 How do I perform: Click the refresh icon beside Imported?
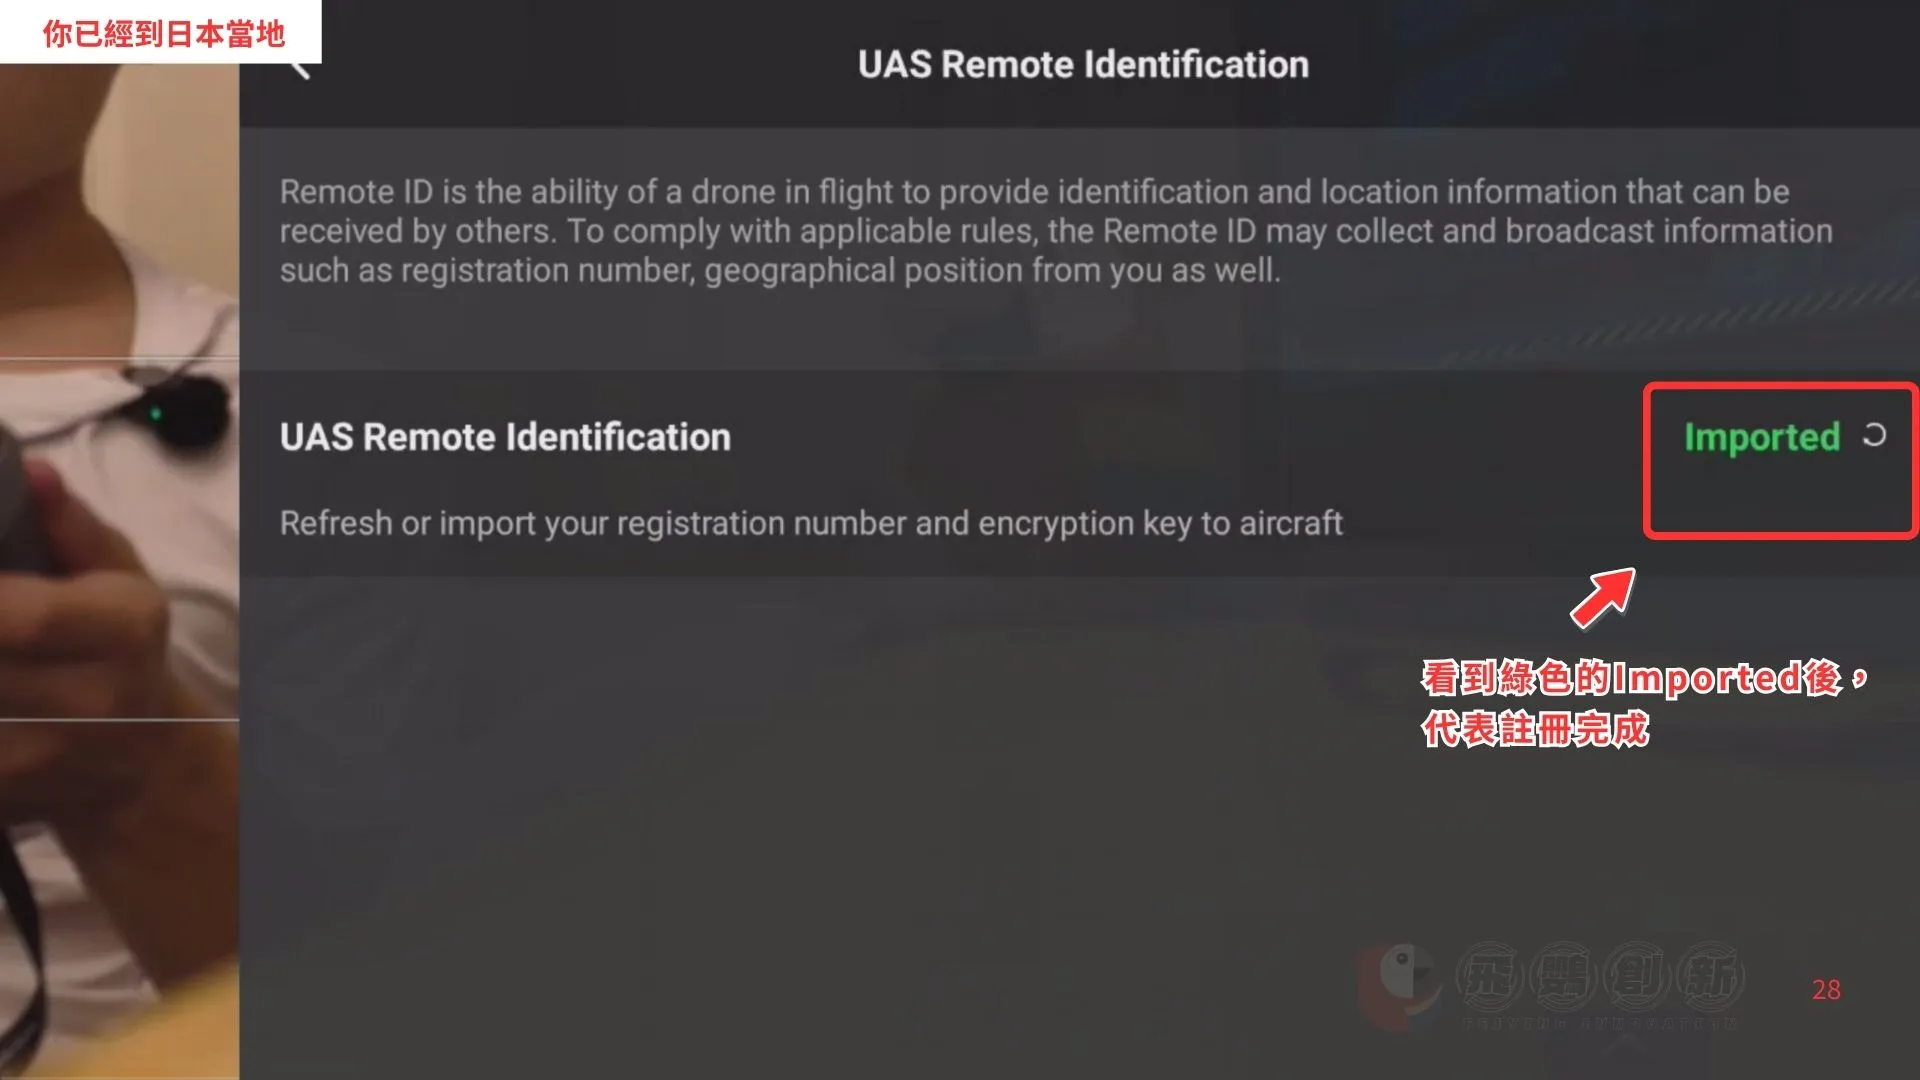(x=1874, y=435)
